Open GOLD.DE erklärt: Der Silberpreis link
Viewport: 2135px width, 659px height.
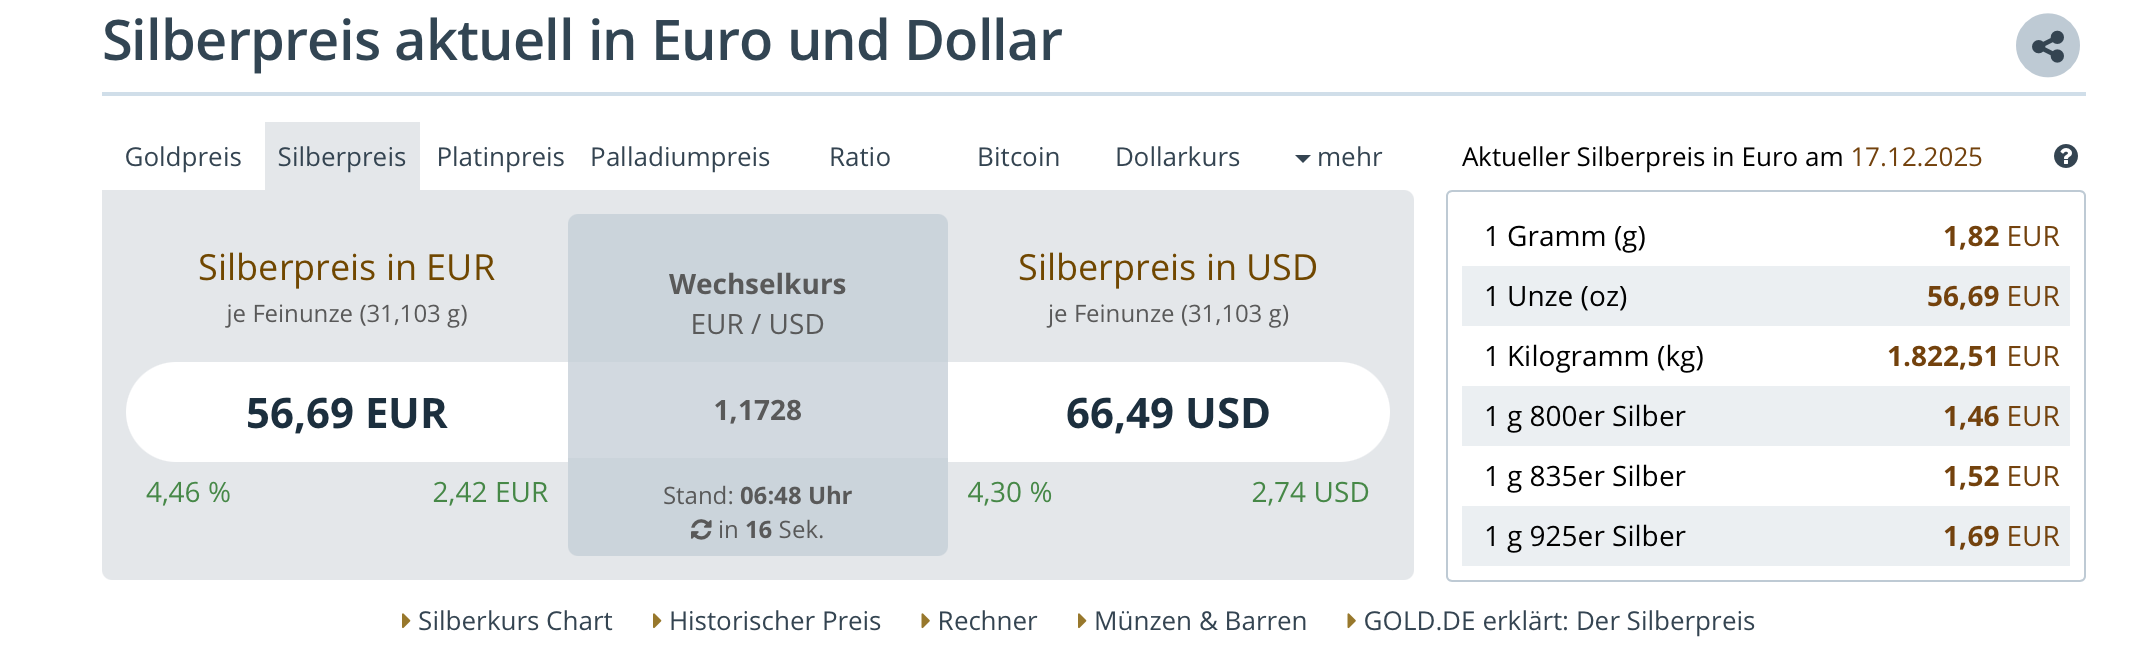(1558, 621)
